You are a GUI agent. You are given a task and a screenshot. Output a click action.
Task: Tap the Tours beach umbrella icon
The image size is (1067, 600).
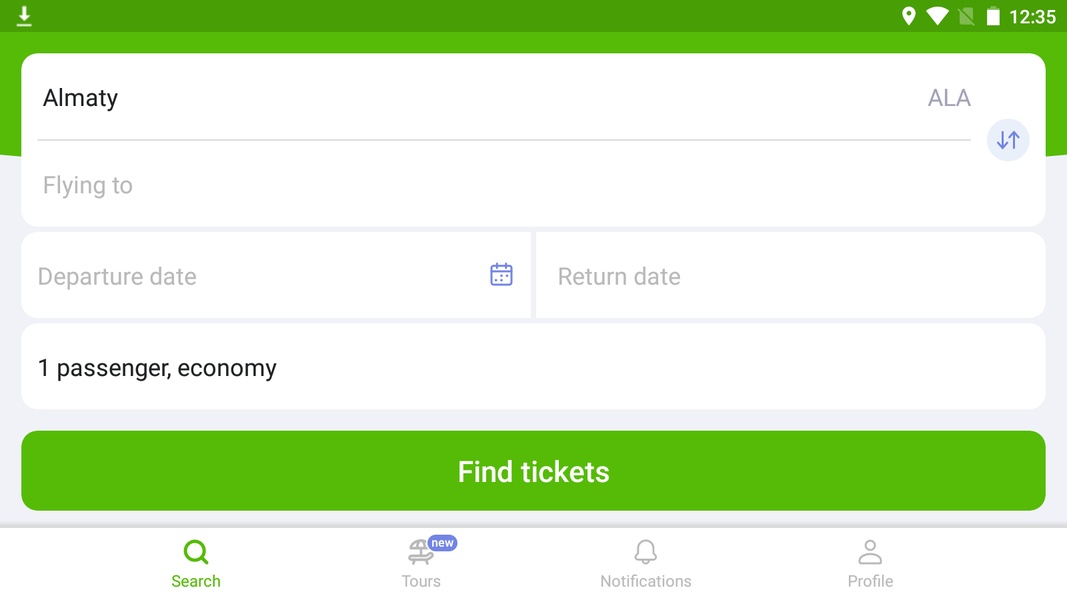click(x=421, y=552)
